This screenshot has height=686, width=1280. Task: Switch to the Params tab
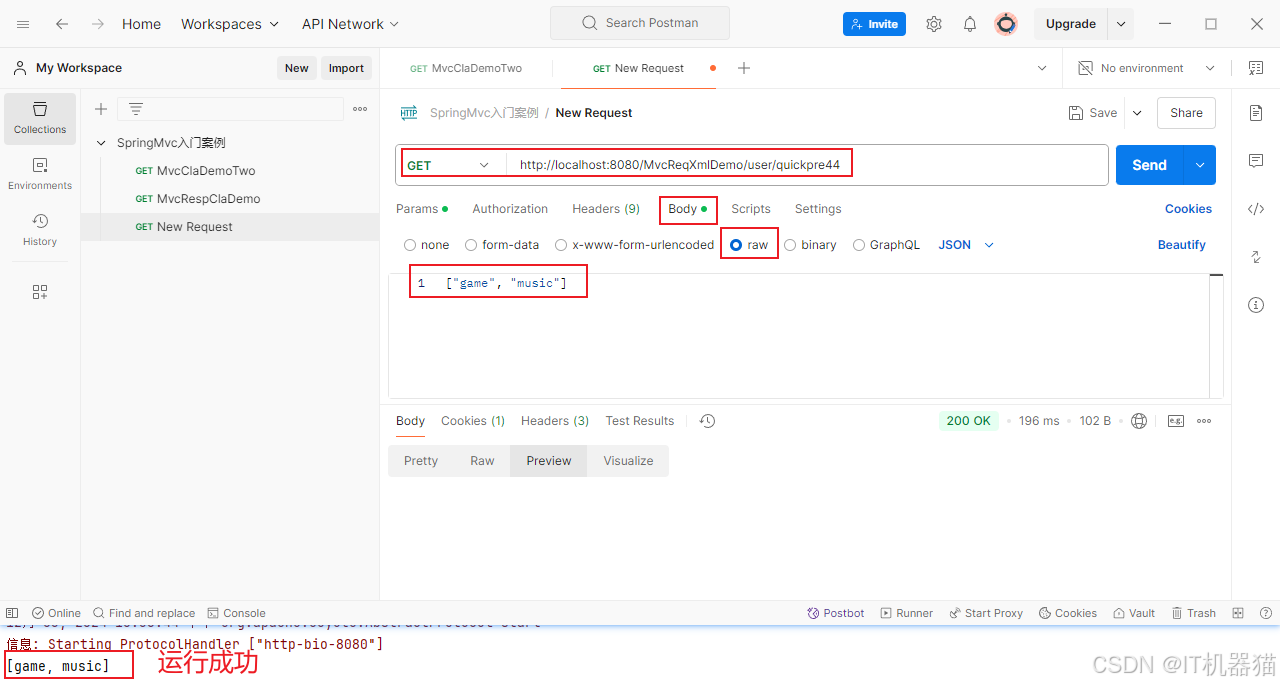click(422, 209)
